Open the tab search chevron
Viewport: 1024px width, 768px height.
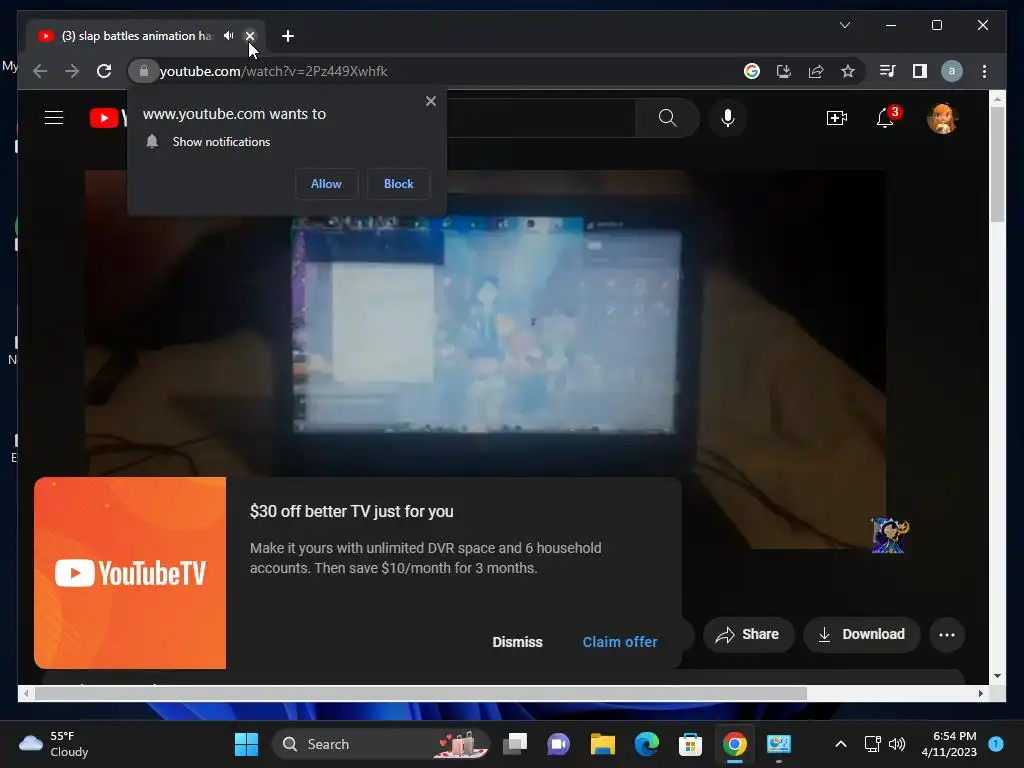click(844, 25)
